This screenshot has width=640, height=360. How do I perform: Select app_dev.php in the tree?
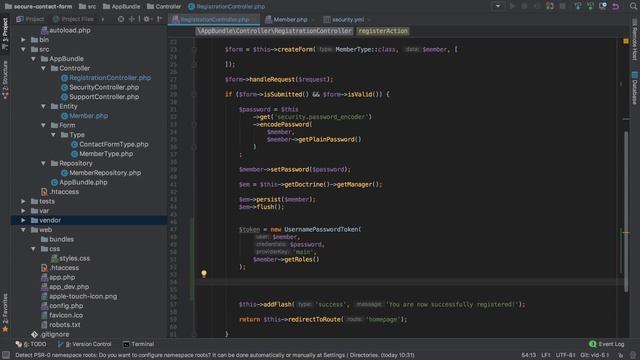pyautogui.click(x=64, y=287)
